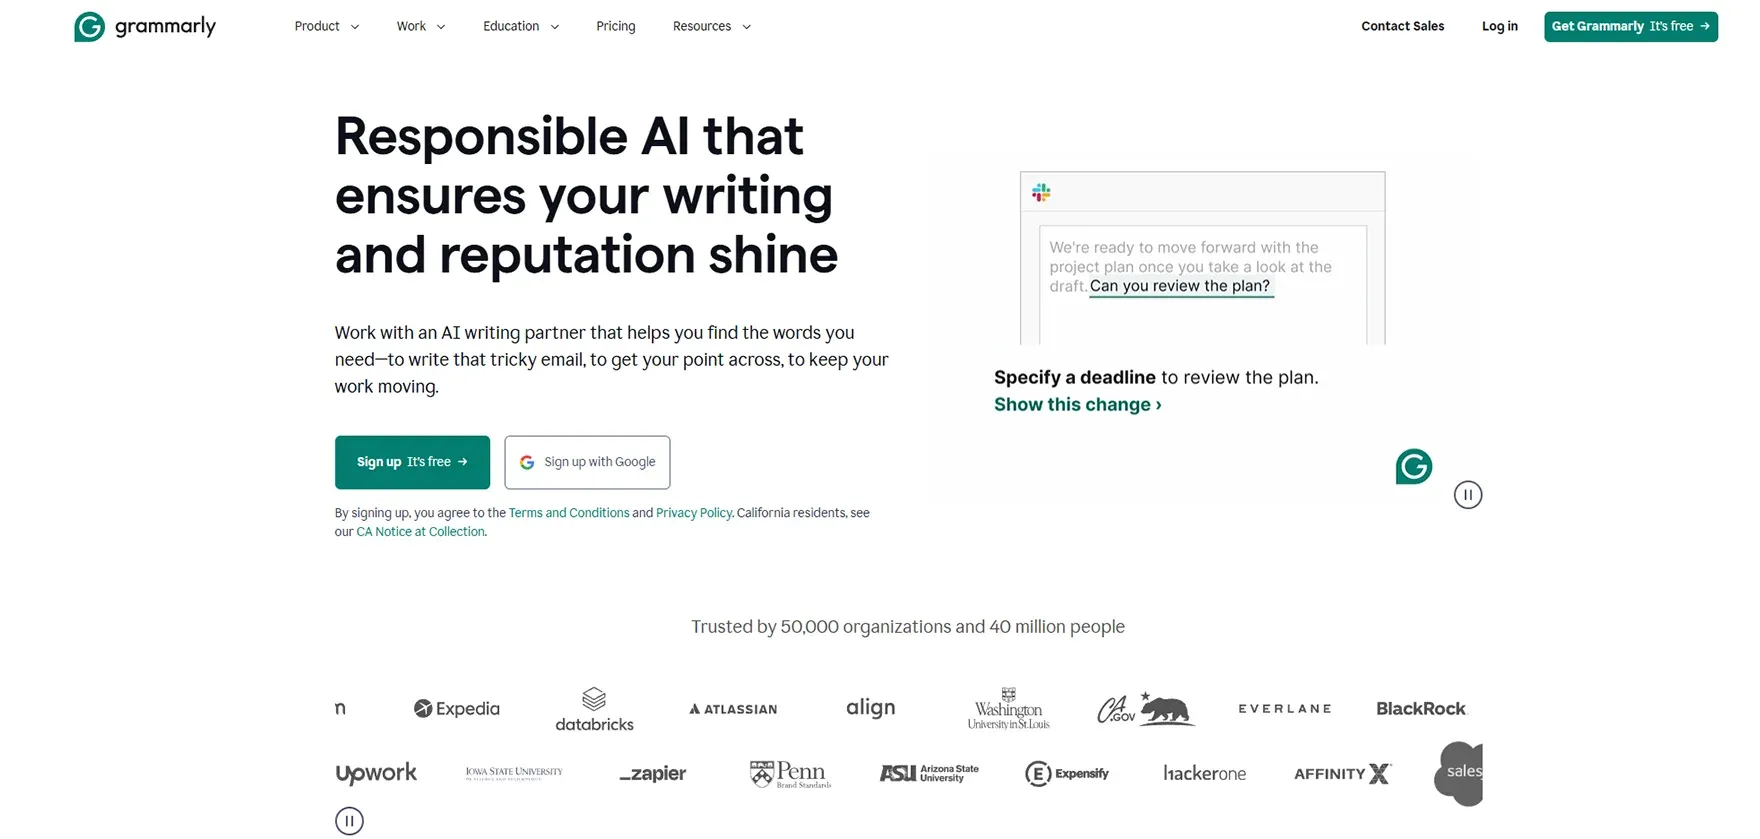This screenshot has height=839, width=1760.
Task: Click the Expedia logo
Action: pyautogui.click(x=456, y=709)
